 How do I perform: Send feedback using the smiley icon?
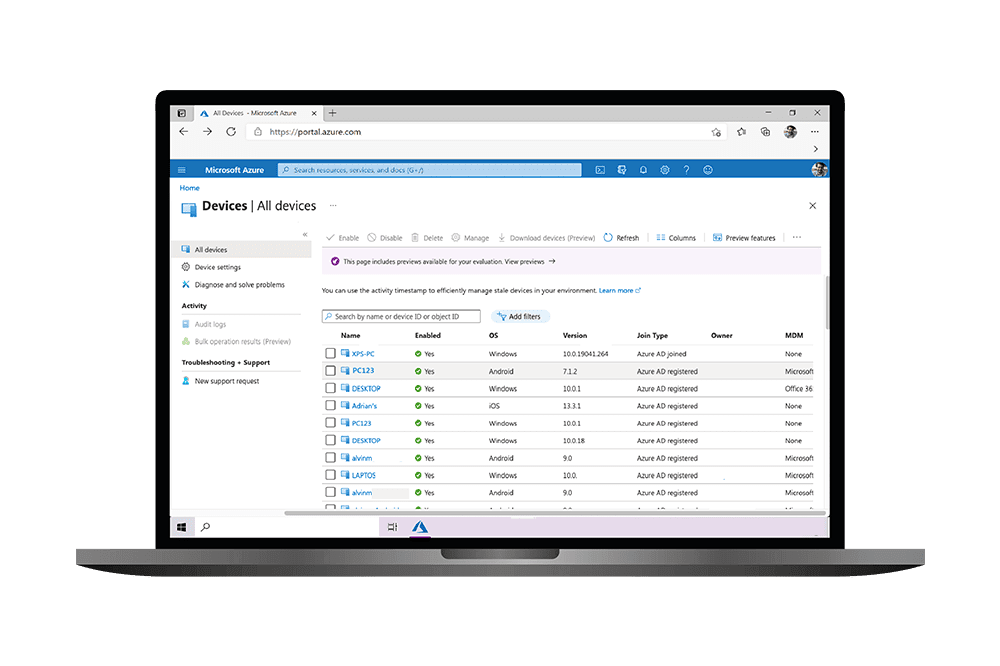708,170
